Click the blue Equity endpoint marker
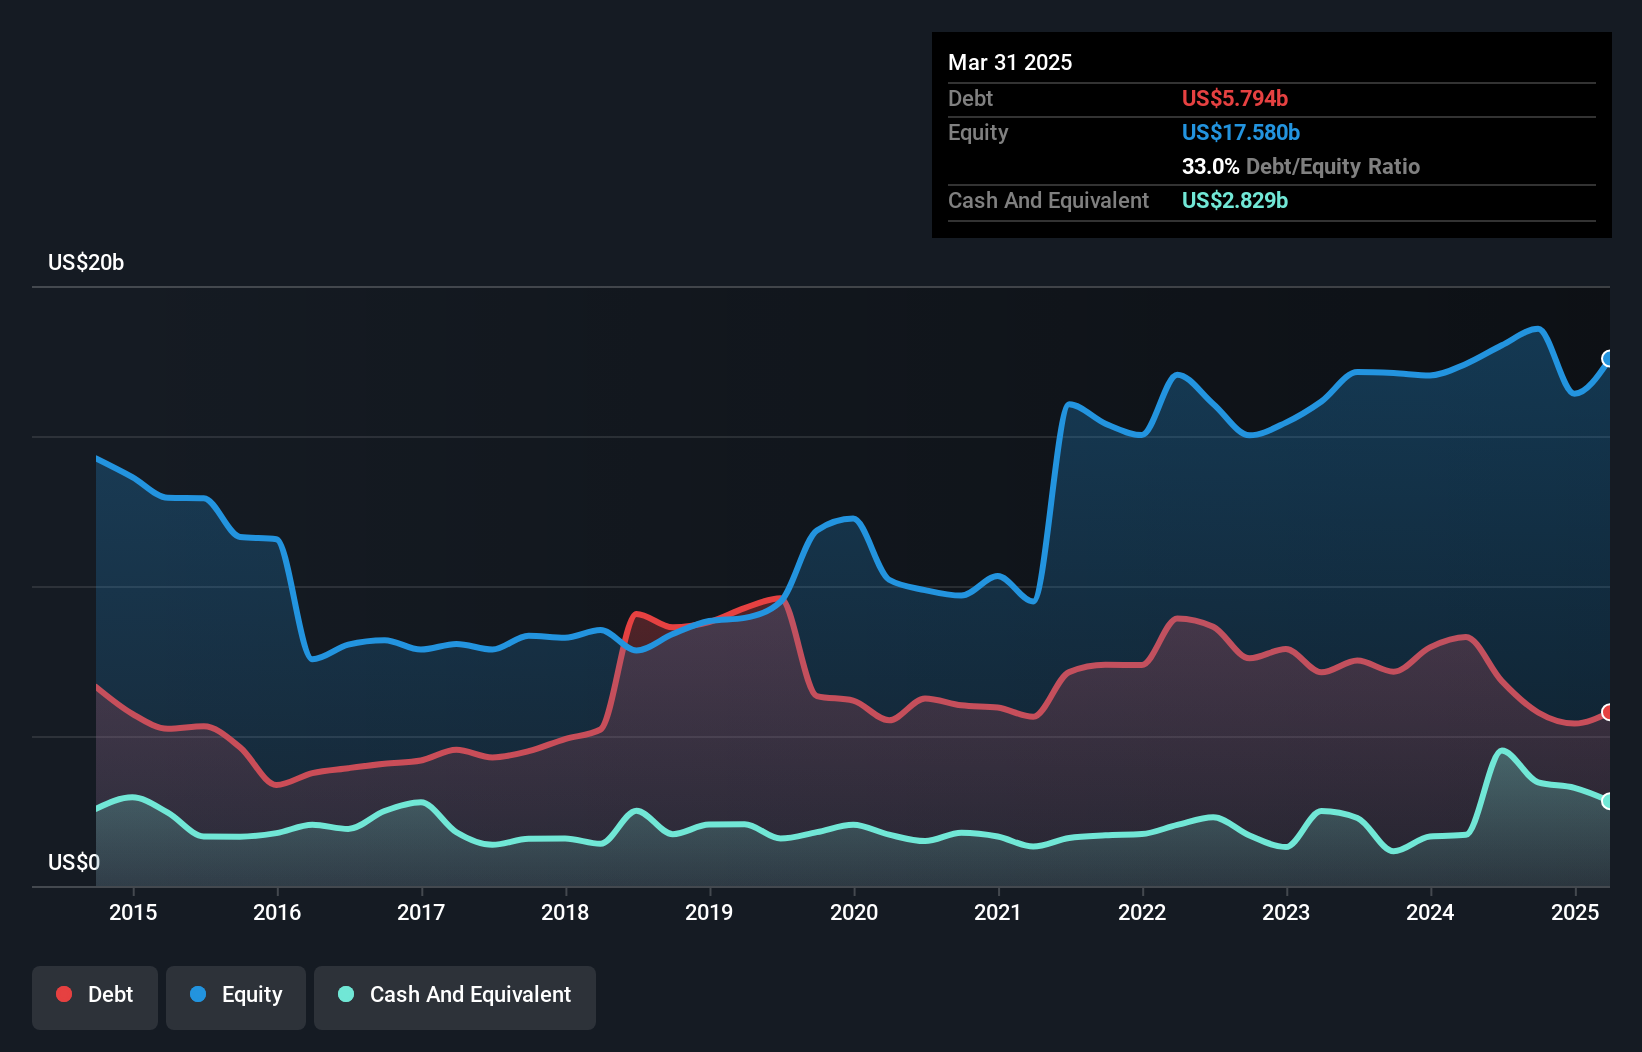The height and width of the screenshot is (1052, 1642). click(1608, 359)
